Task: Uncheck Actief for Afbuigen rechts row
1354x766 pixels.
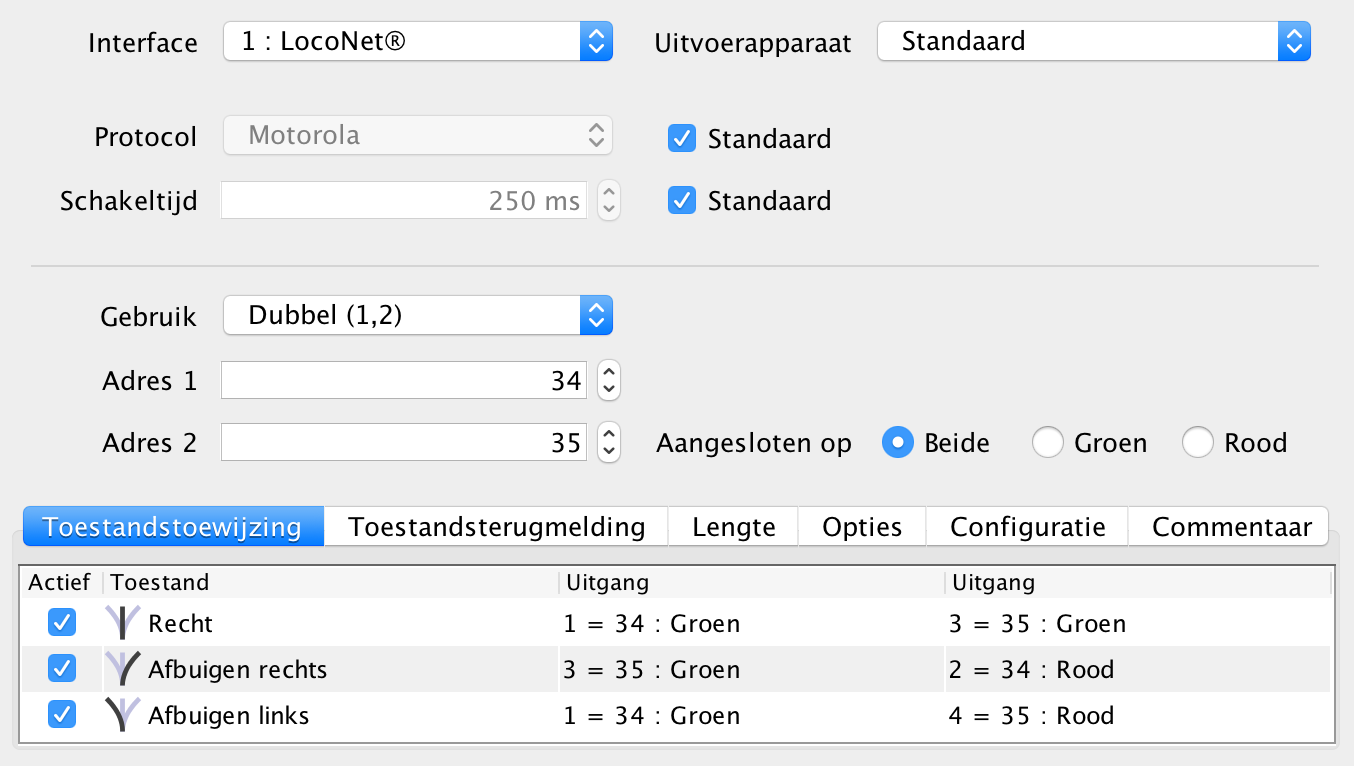Action: [62, 669]
